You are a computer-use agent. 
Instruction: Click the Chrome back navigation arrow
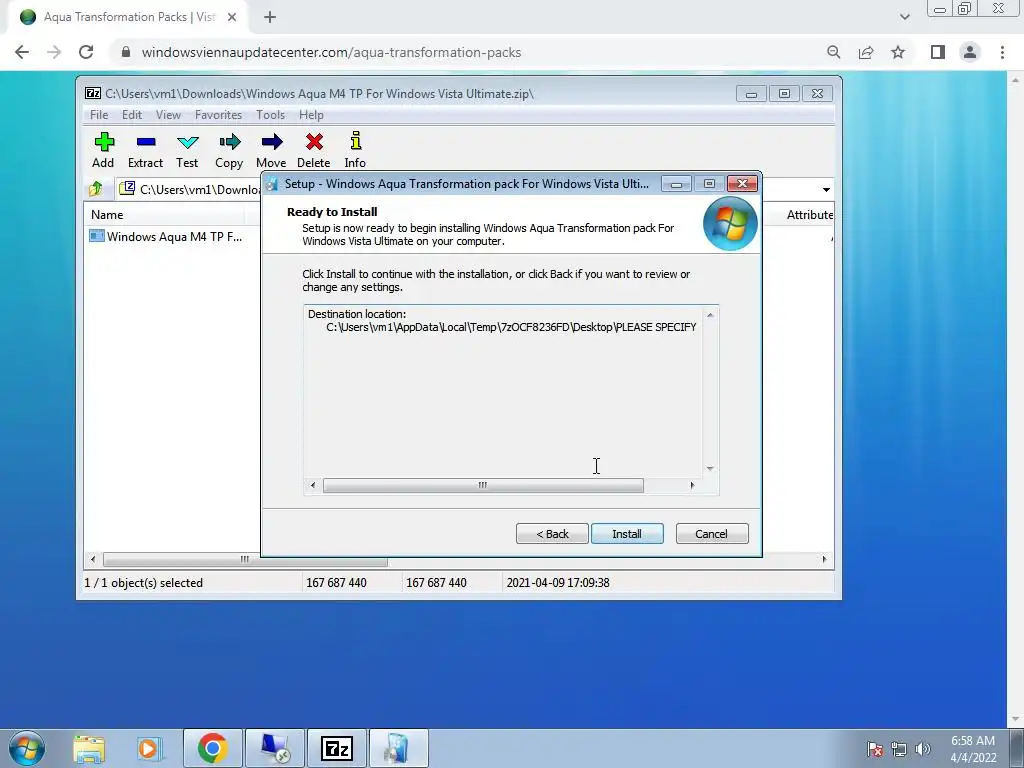pyautogui.click(x=22, y=52)
